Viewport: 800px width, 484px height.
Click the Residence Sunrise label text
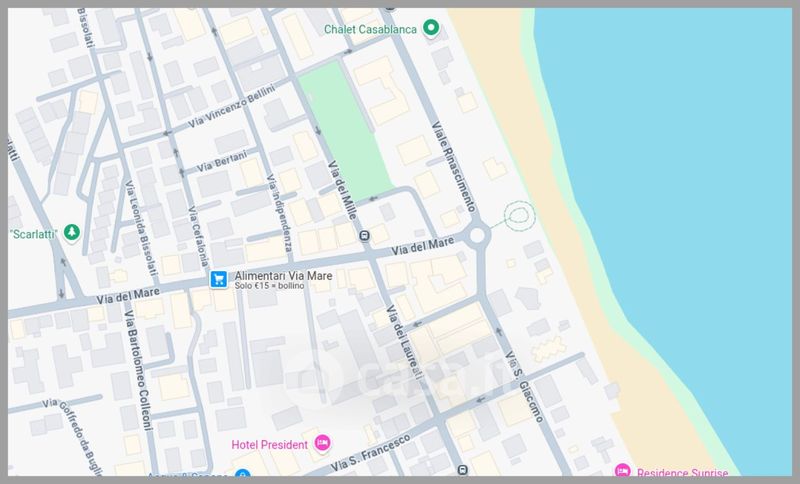(682, 472)
